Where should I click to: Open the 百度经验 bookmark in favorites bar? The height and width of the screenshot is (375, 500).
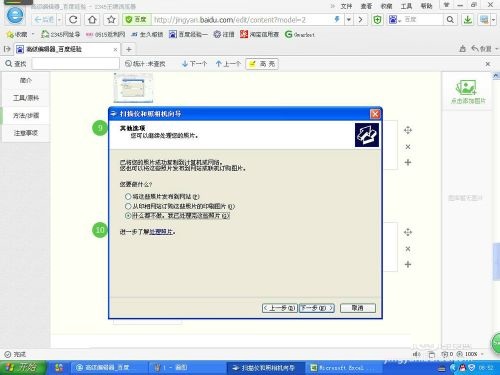(x=188, y=34)
